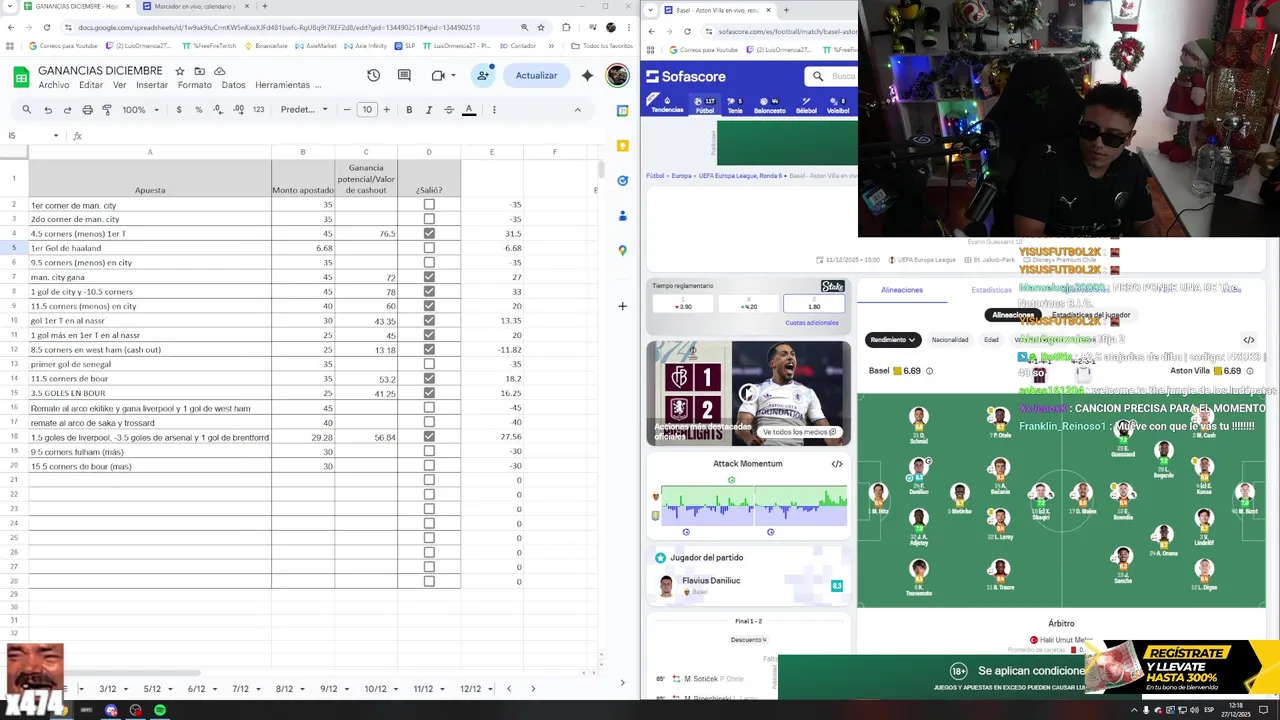Toggle checkbox for primer gol de senegal

[429, 364]
